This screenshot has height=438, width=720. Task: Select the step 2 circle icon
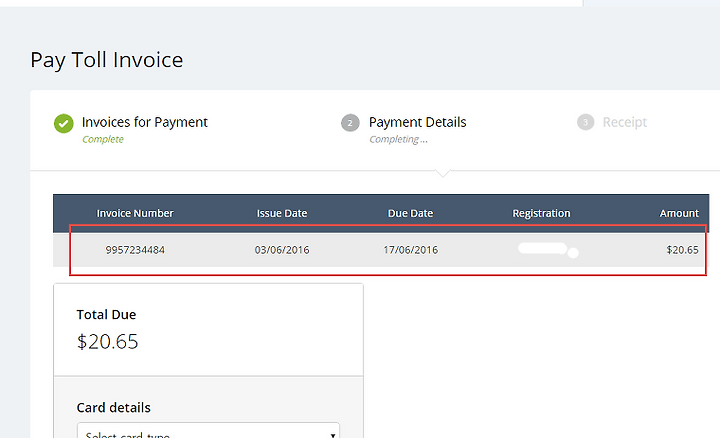point(350,123)
